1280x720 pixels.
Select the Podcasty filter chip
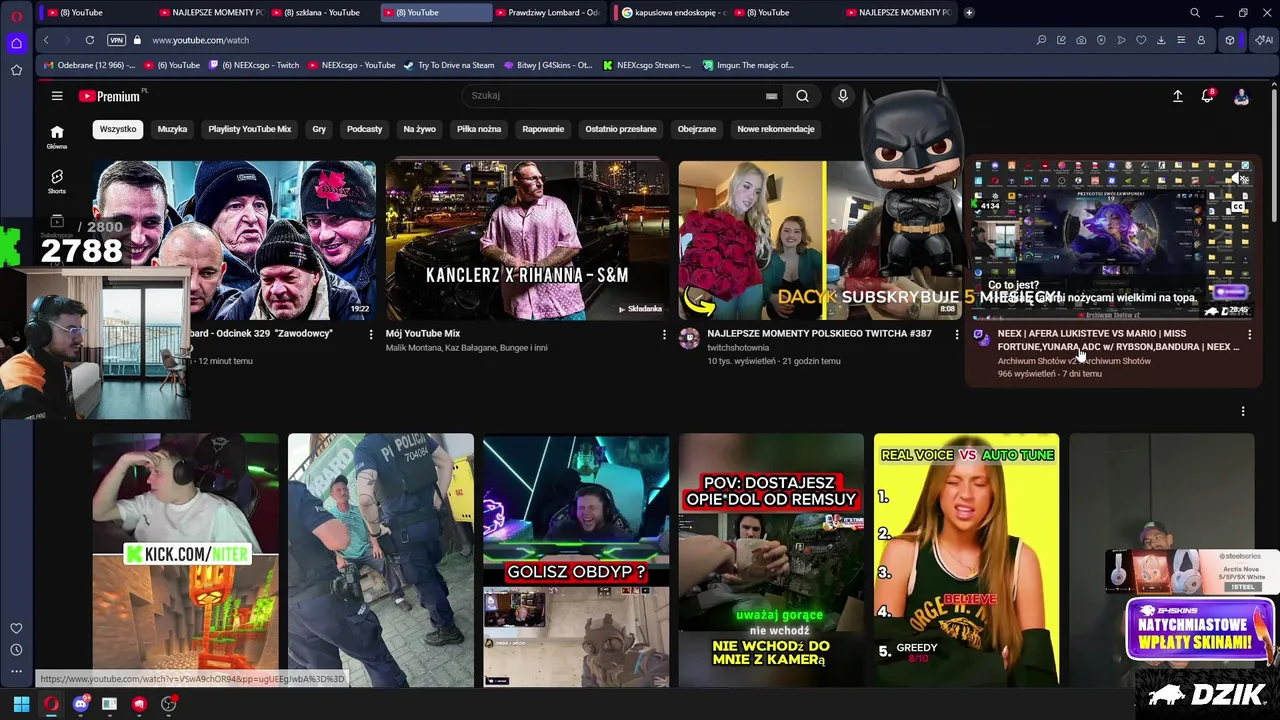[x=364, y=129]
